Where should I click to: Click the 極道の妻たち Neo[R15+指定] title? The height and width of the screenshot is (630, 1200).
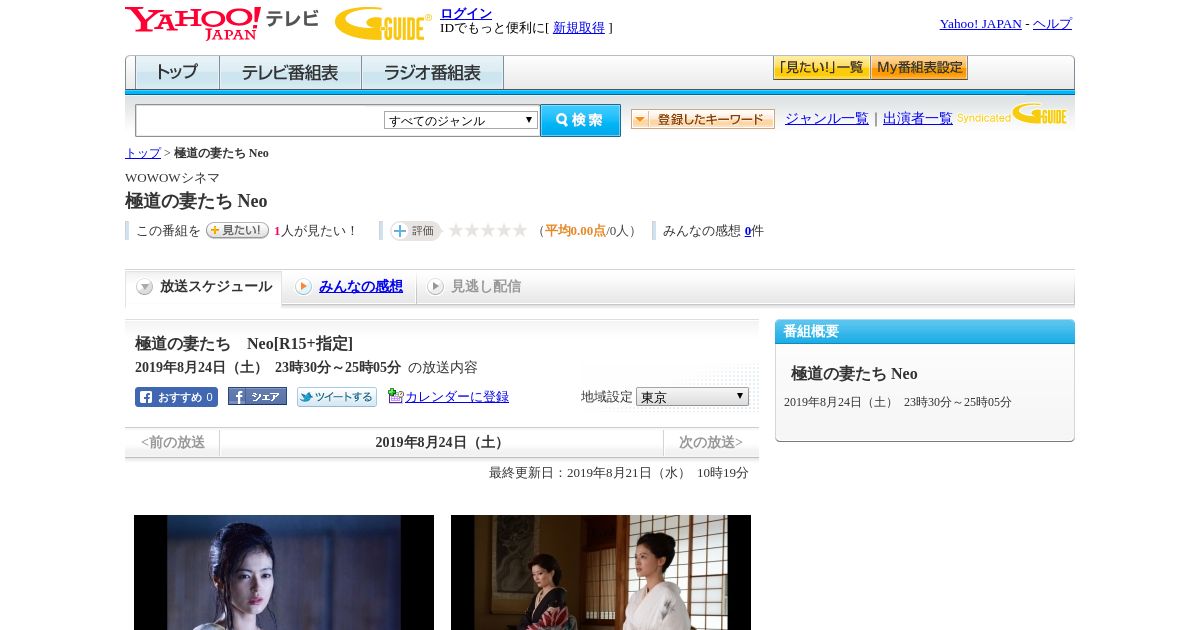click(x=244, y=344)
